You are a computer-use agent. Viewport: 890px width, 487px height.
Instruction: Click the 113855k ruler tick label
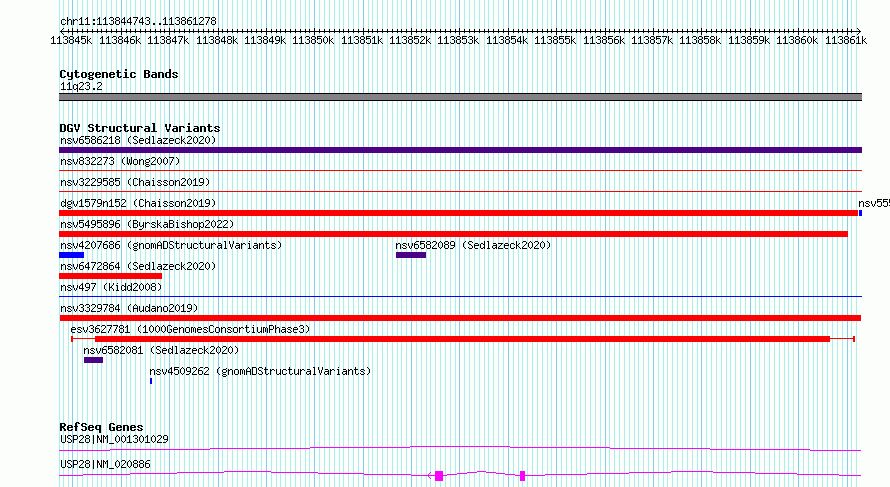point(555,40)
